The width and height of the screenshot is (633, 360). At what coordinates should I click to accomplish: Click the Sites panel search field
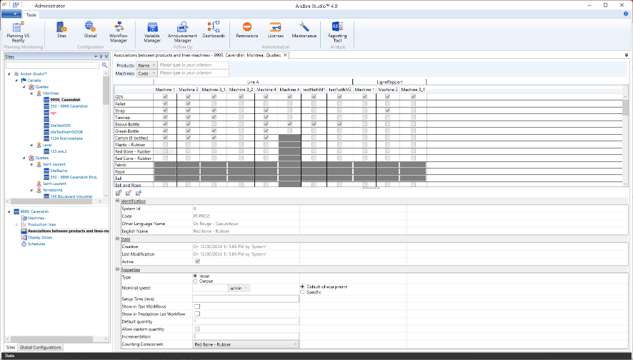pyautogui.click(x=52, y=65)
